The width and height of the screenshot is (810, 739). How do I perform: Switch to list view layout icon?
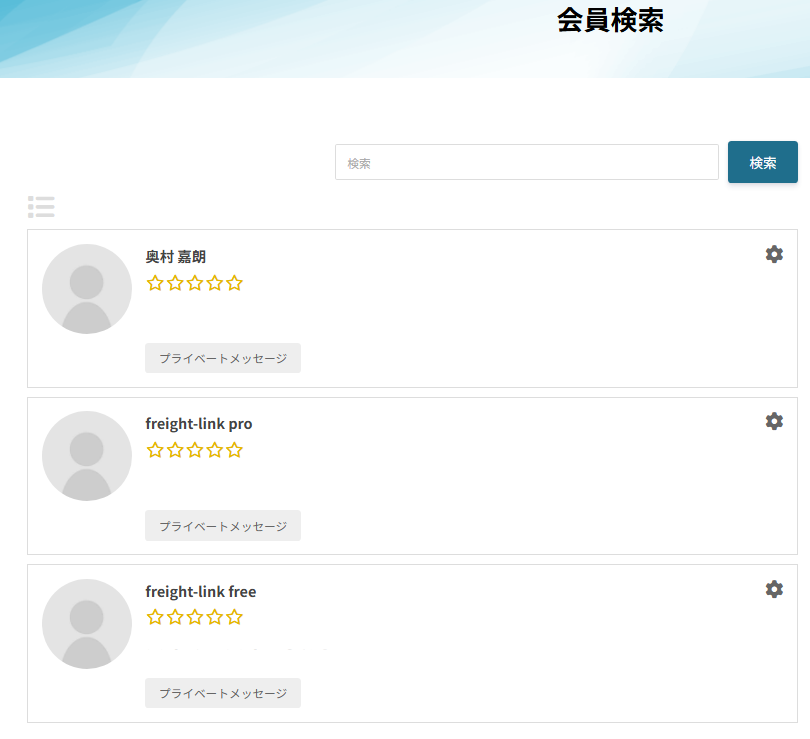(x=41, y=207)
